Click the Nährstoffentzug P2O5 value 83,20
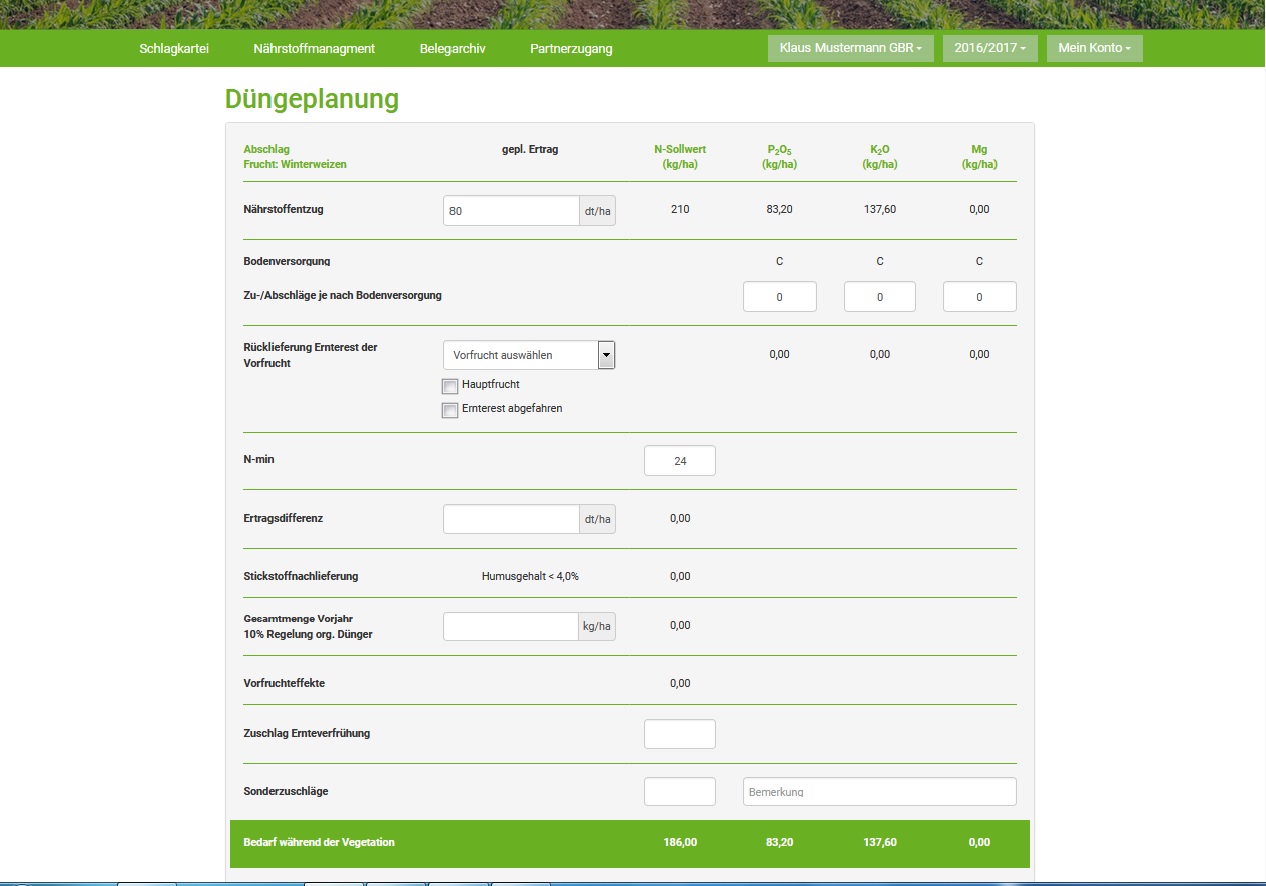The width and height of the screenshot is (1266, 886). click(780, 210)
